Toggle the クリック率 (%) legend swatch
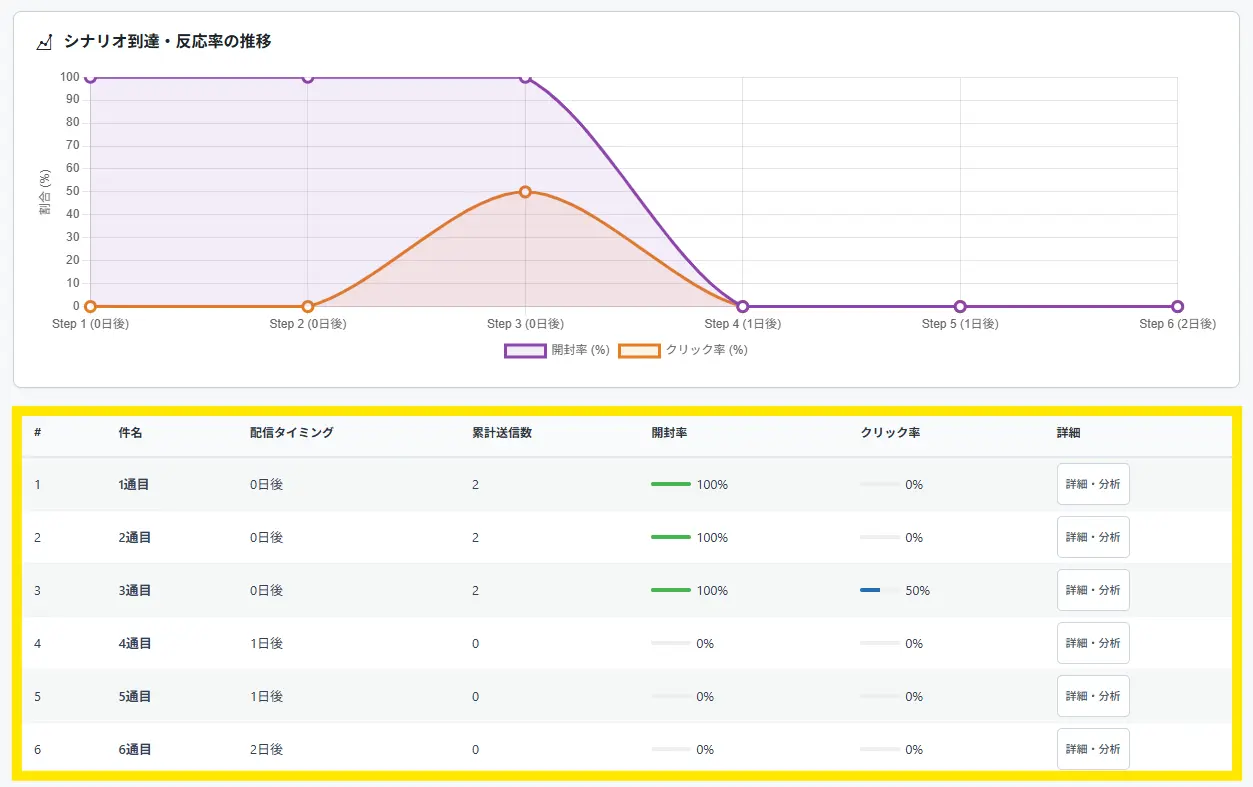This screenshot has width=1253, height=787. tap(639, 350)
